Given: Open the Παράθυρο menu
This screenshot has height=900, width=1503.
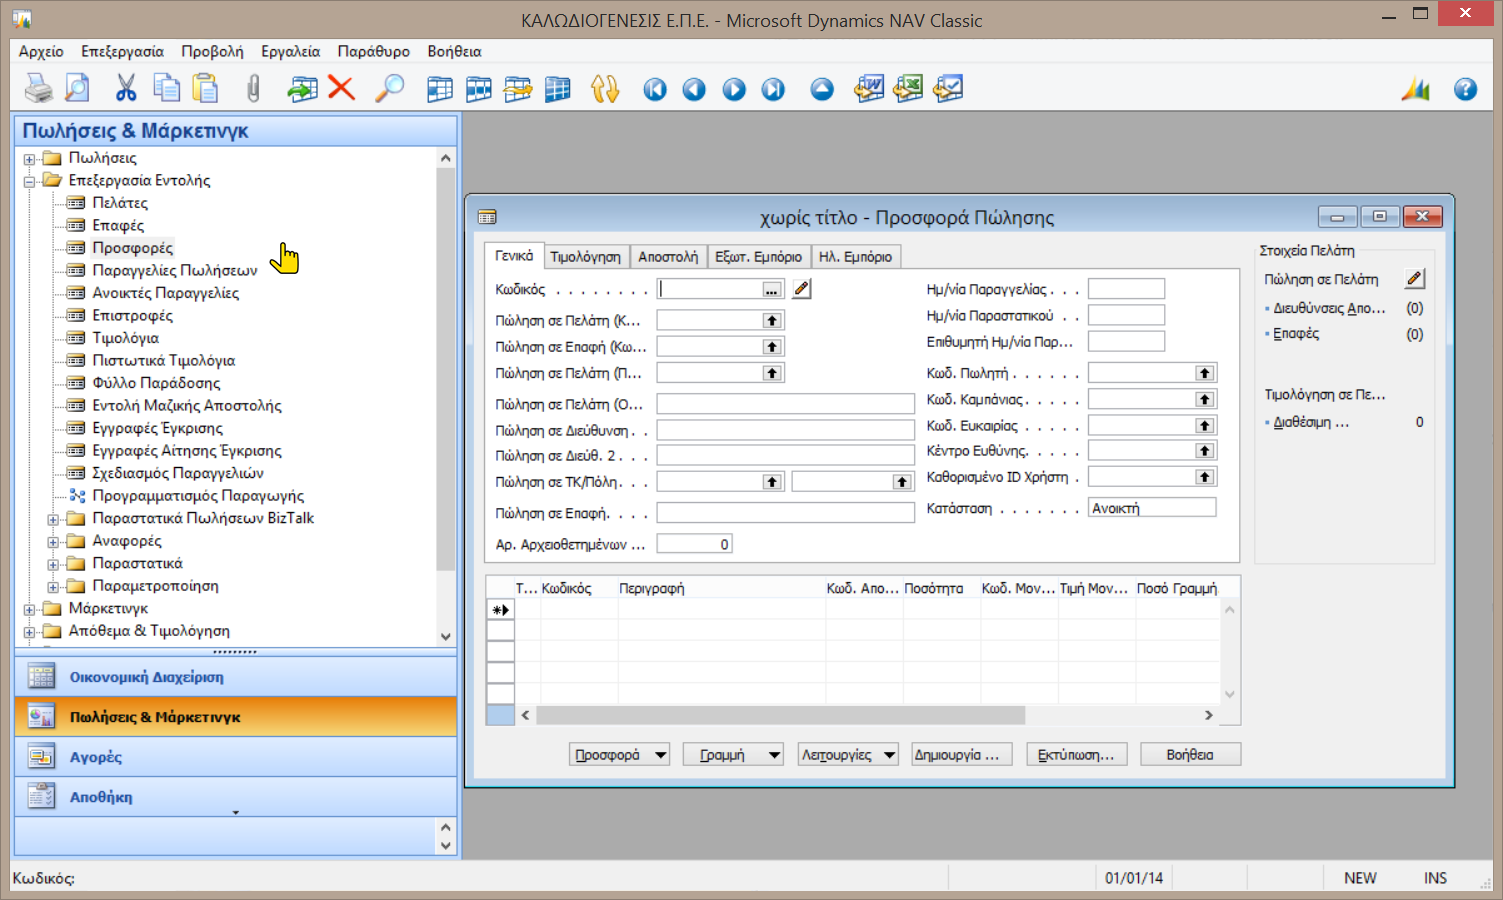Looking at the screenshot, I should [373, 51].
